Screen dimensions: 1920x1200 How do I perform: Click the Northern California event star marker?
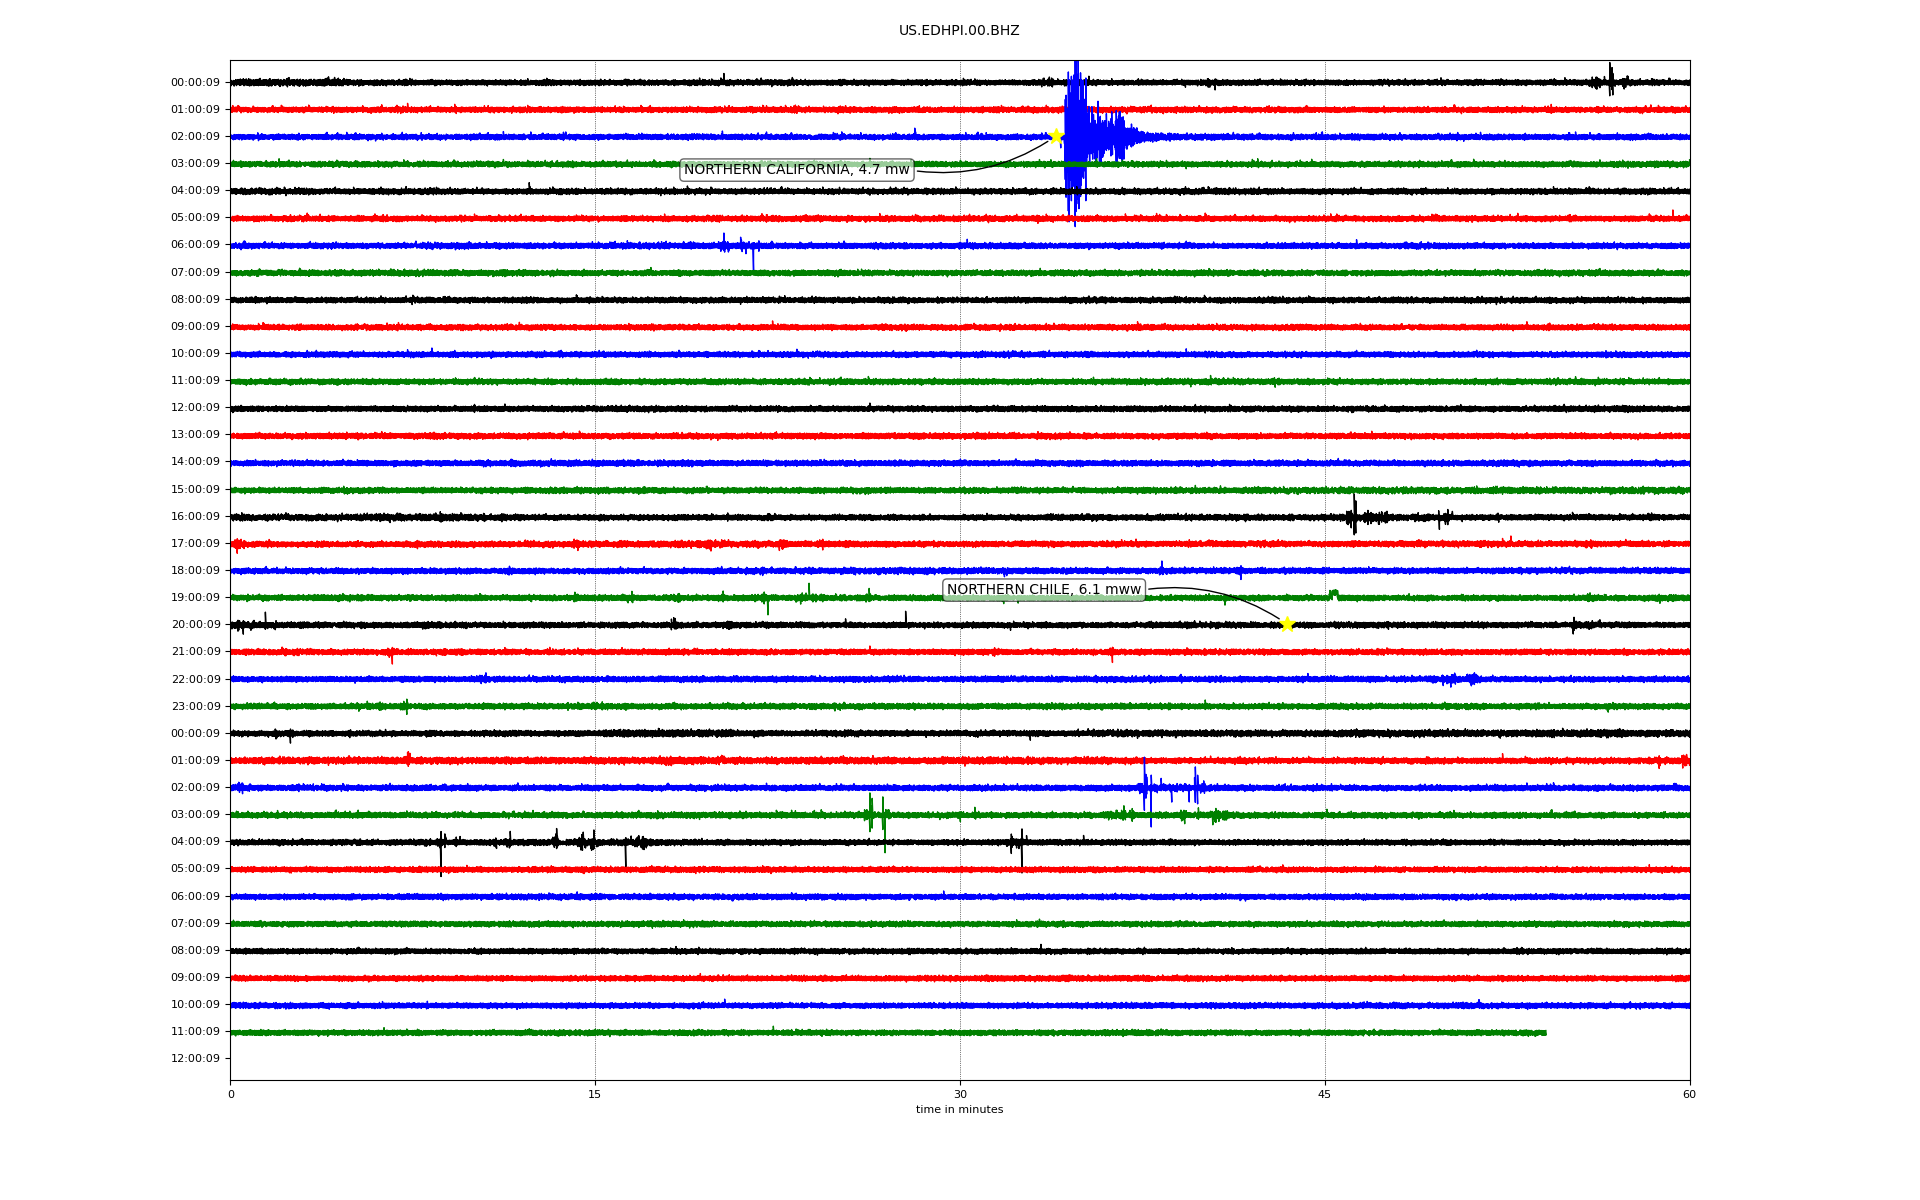1055,136
